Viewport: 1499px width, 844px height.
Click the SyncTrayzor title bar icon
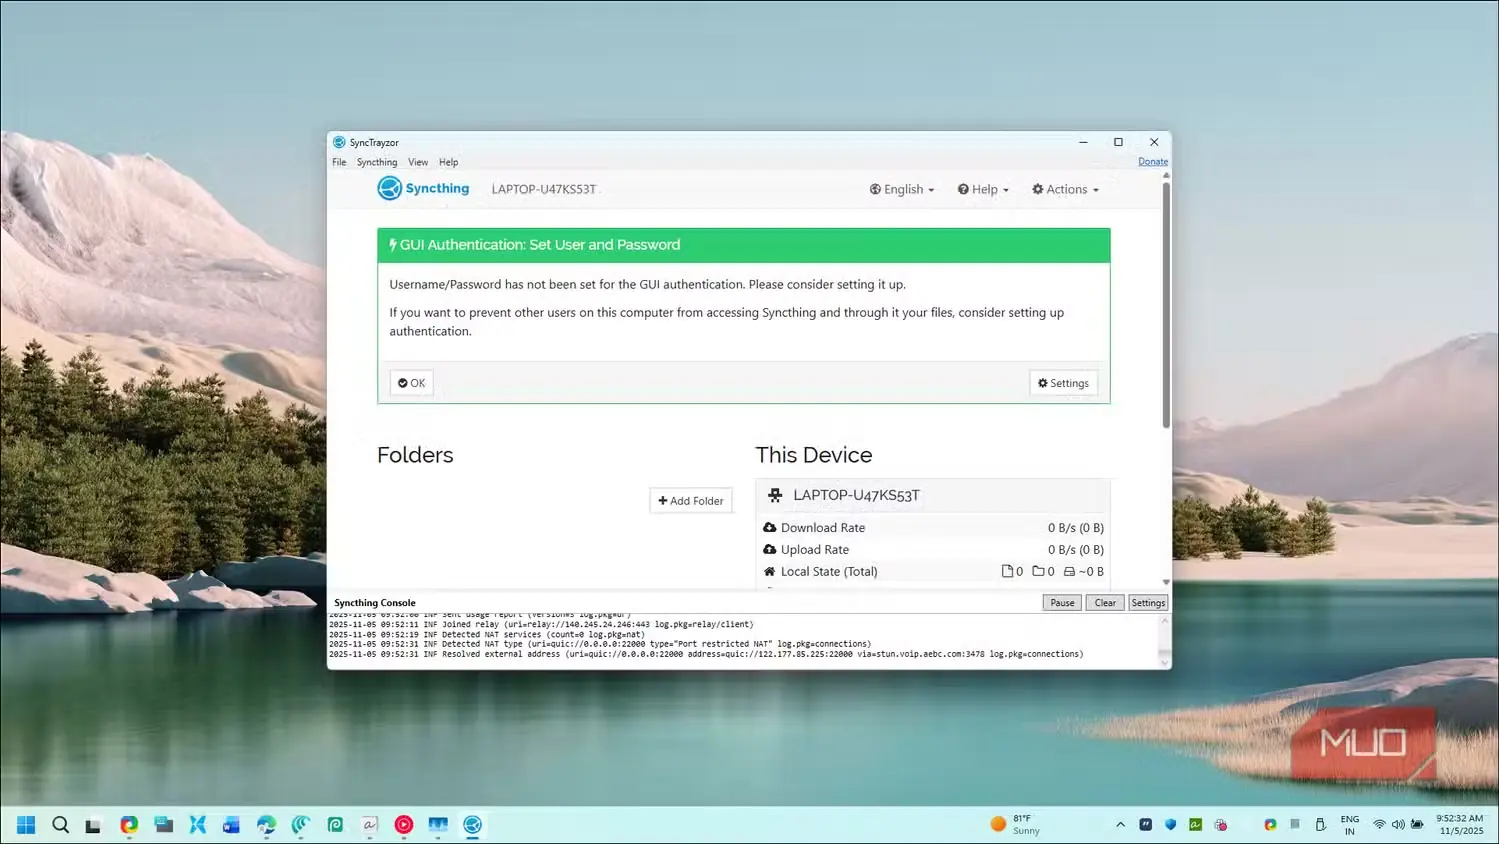[339, 142]
